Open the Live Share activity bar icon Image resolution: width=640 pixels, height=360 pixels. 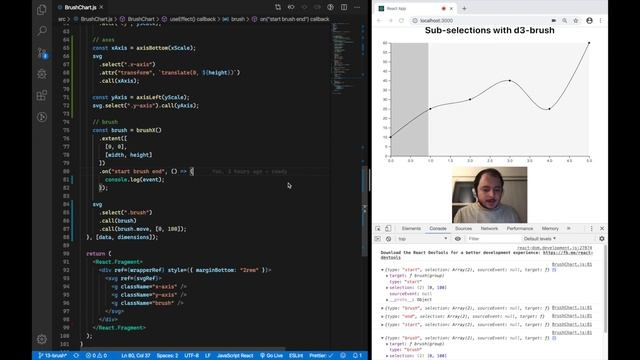[x=42, y=117]
